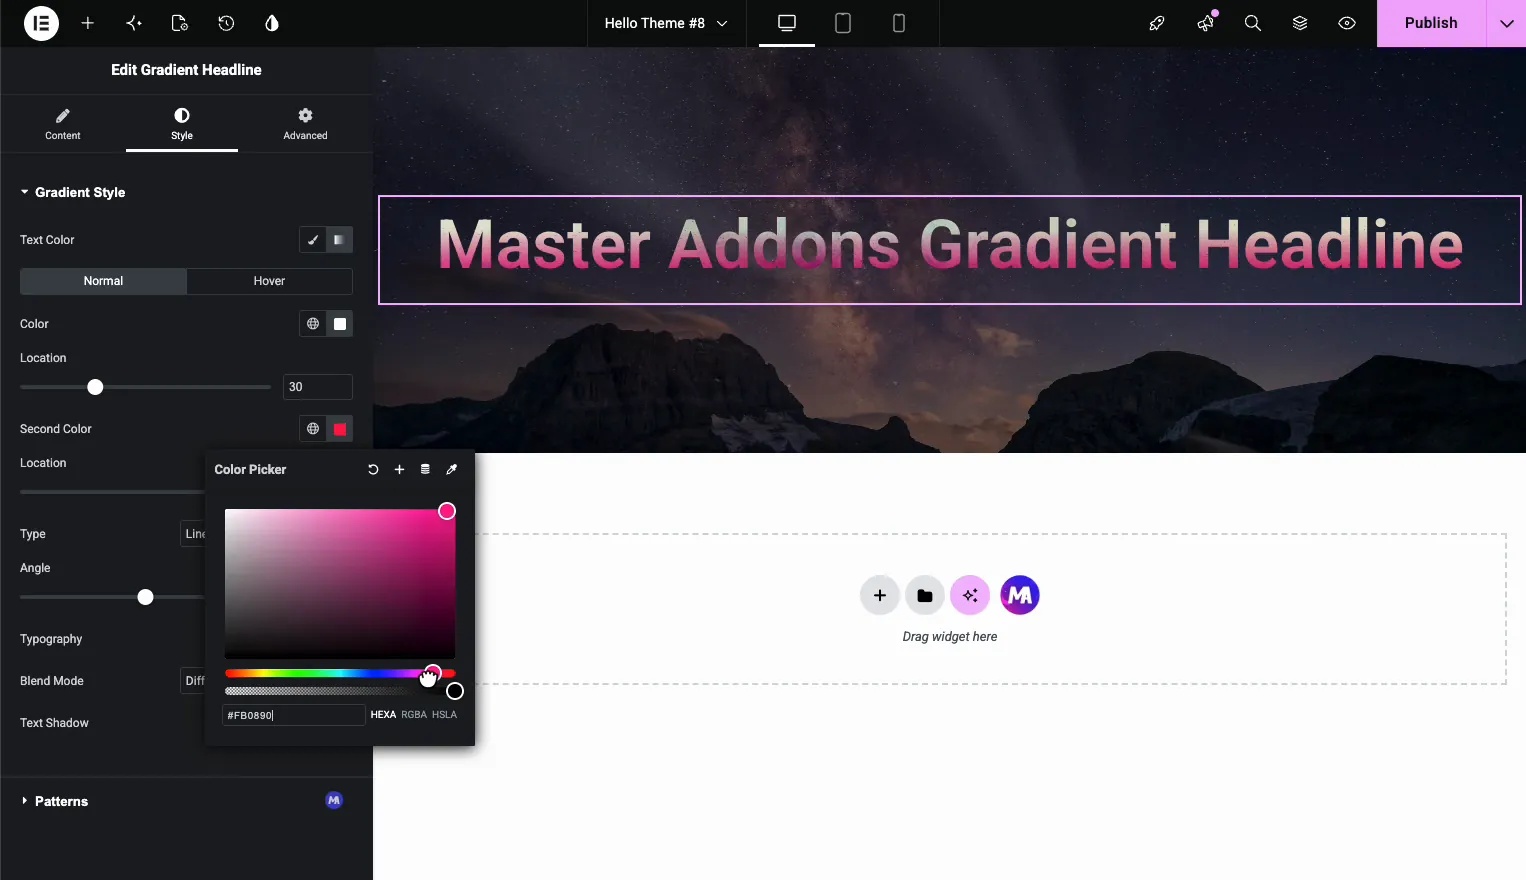Click the Location value field showing 30
1526x880 pixels.
pyautogui.click(x=318, y=387)
